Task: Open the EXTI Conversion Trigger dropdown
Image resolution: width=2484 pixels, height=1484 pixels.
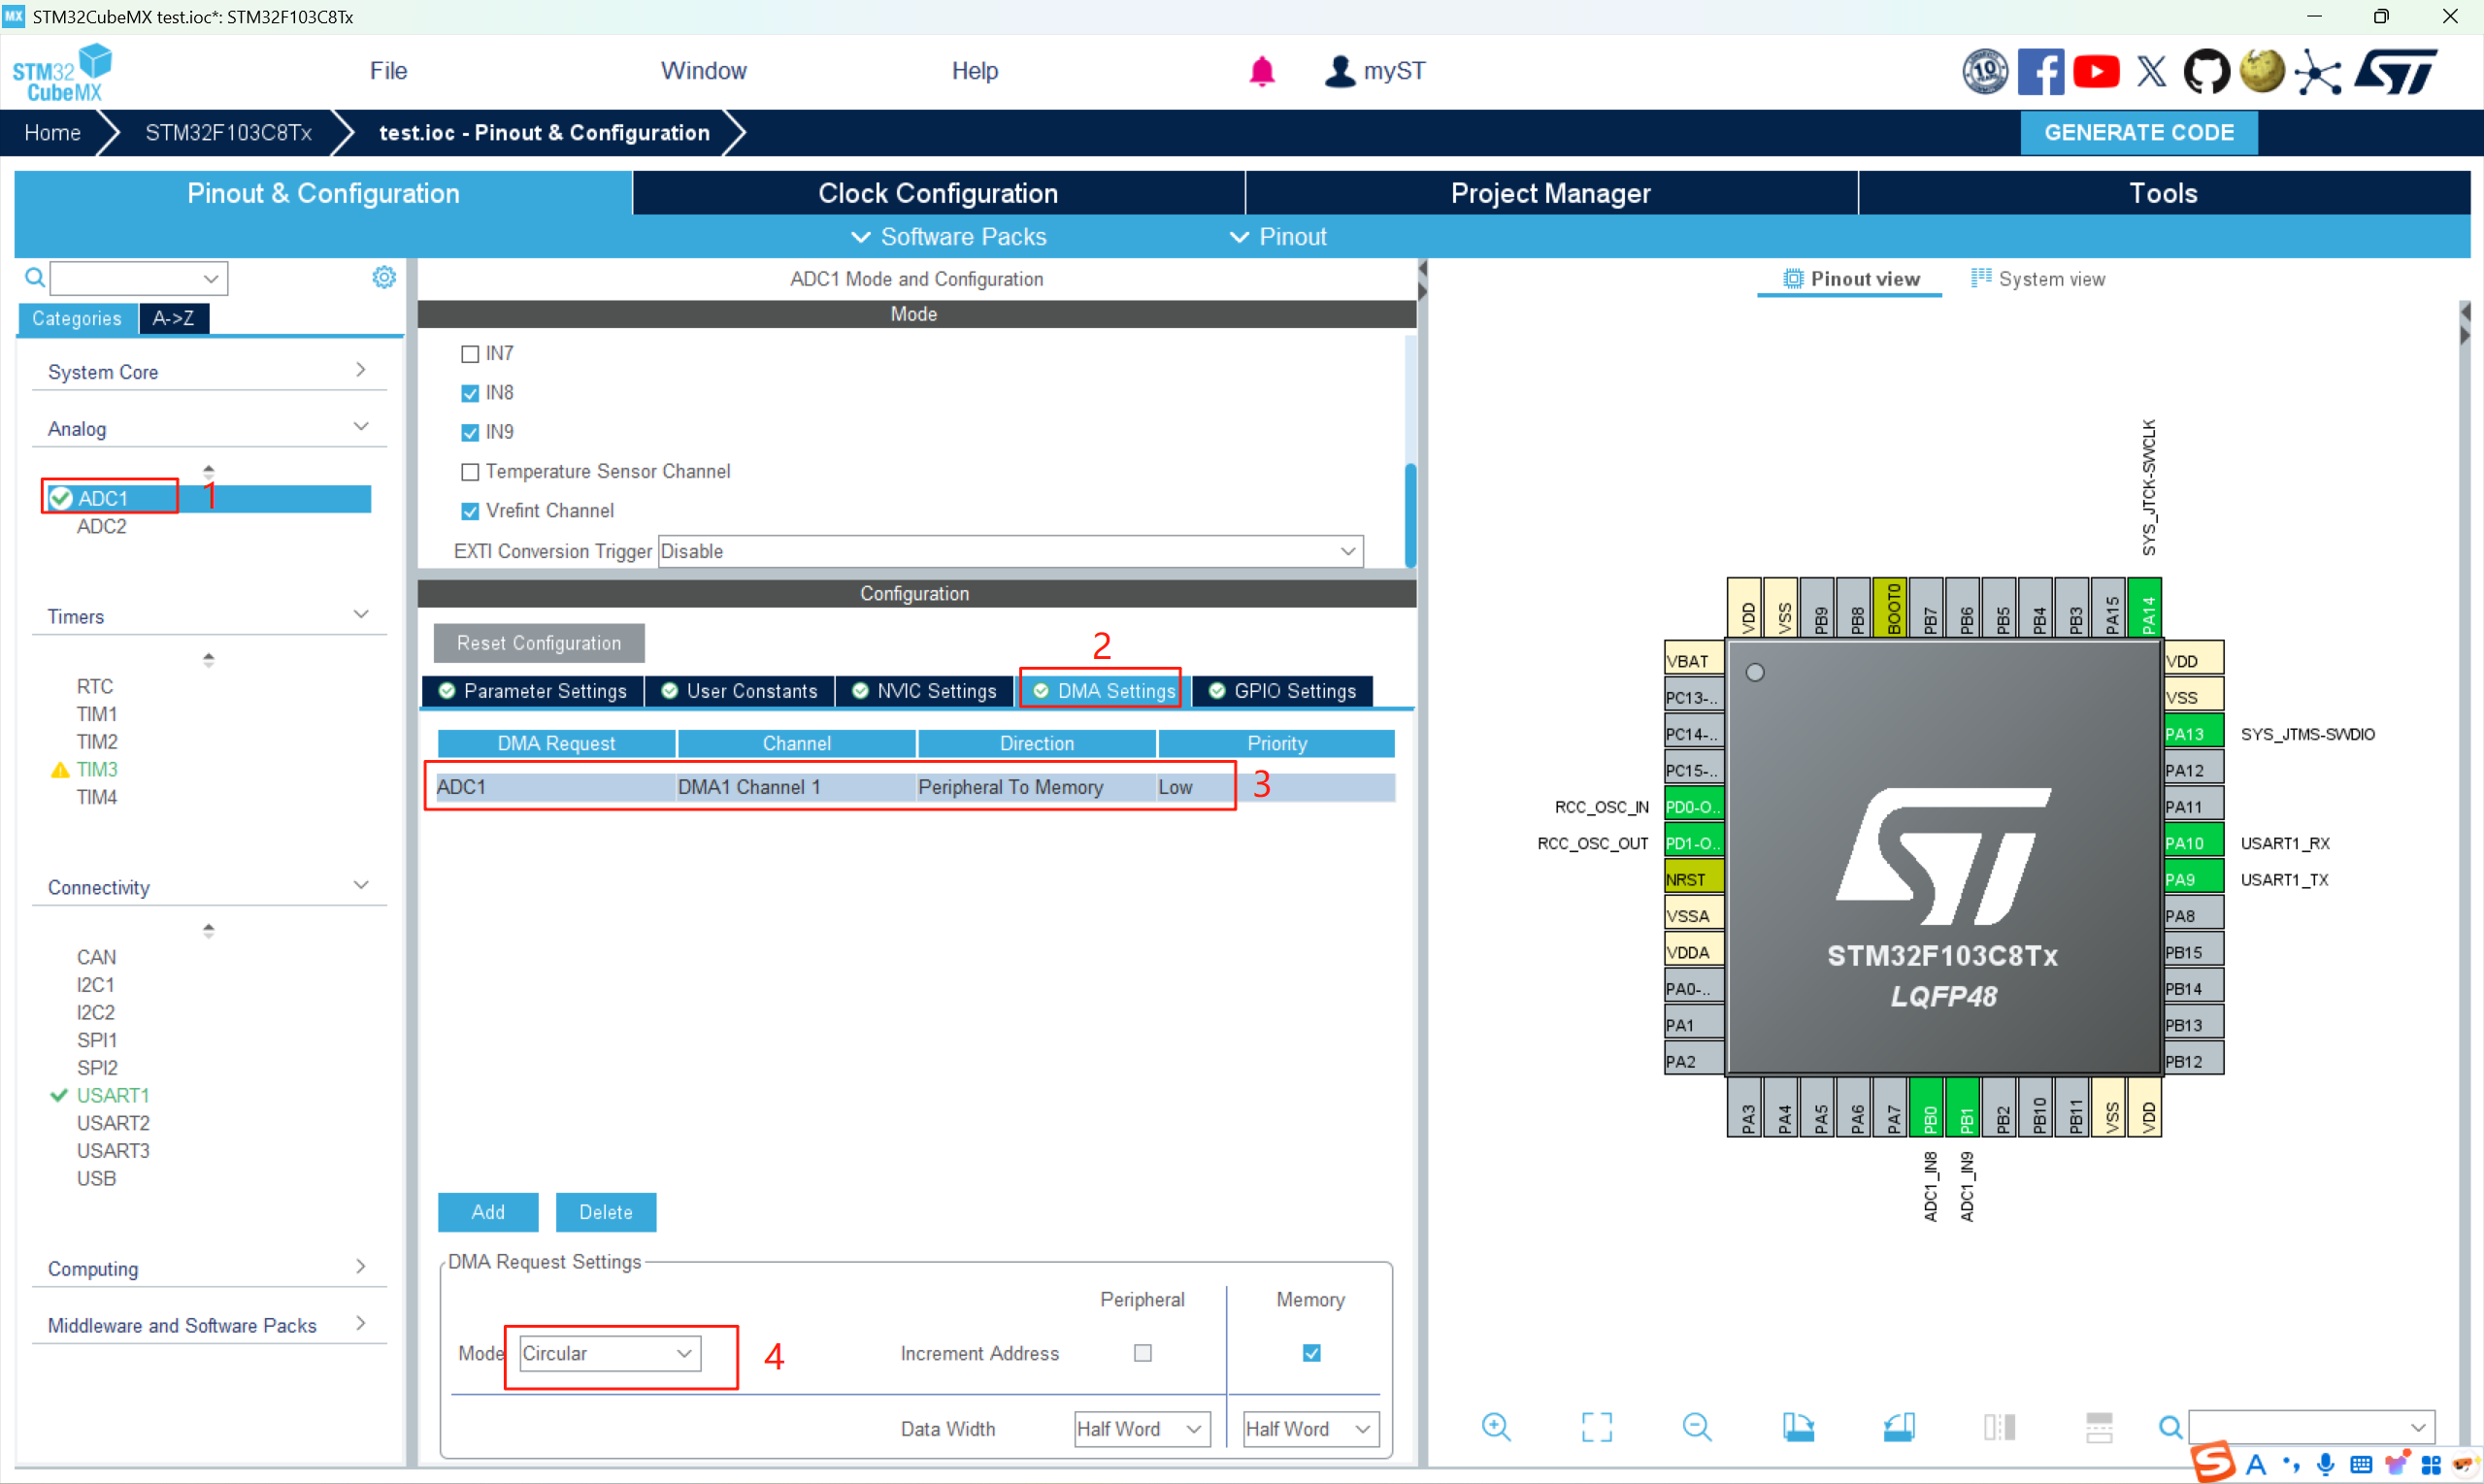Action: tap(1010, 551)
